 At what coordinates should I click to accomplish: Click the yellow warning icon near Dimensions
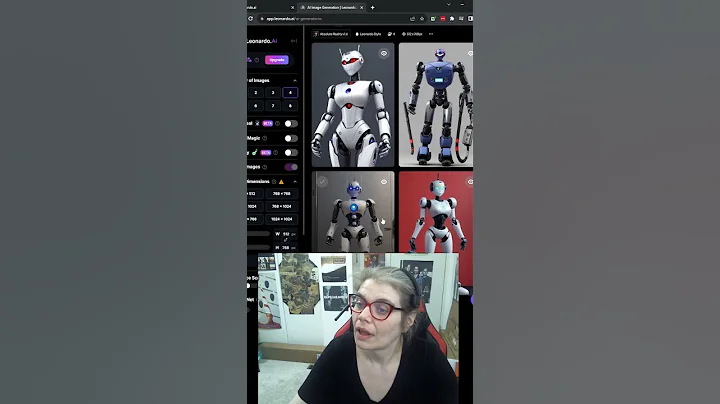pos(281,182)
